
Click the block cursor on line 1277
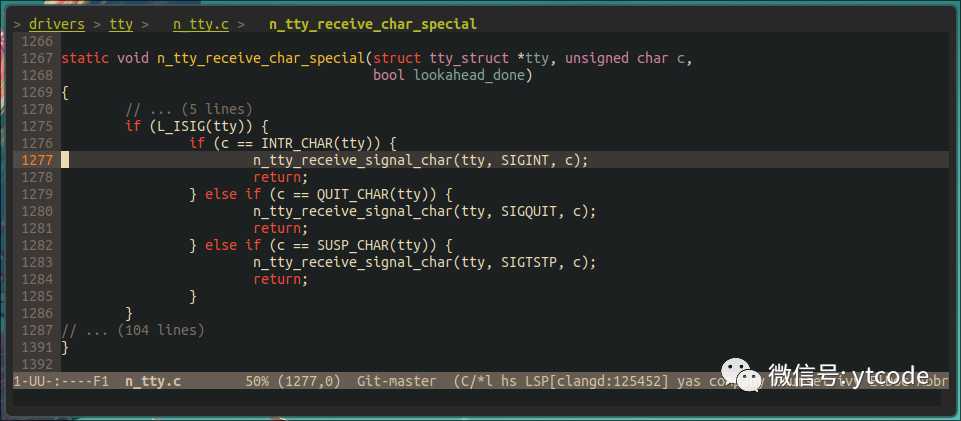tap(65, 159)
